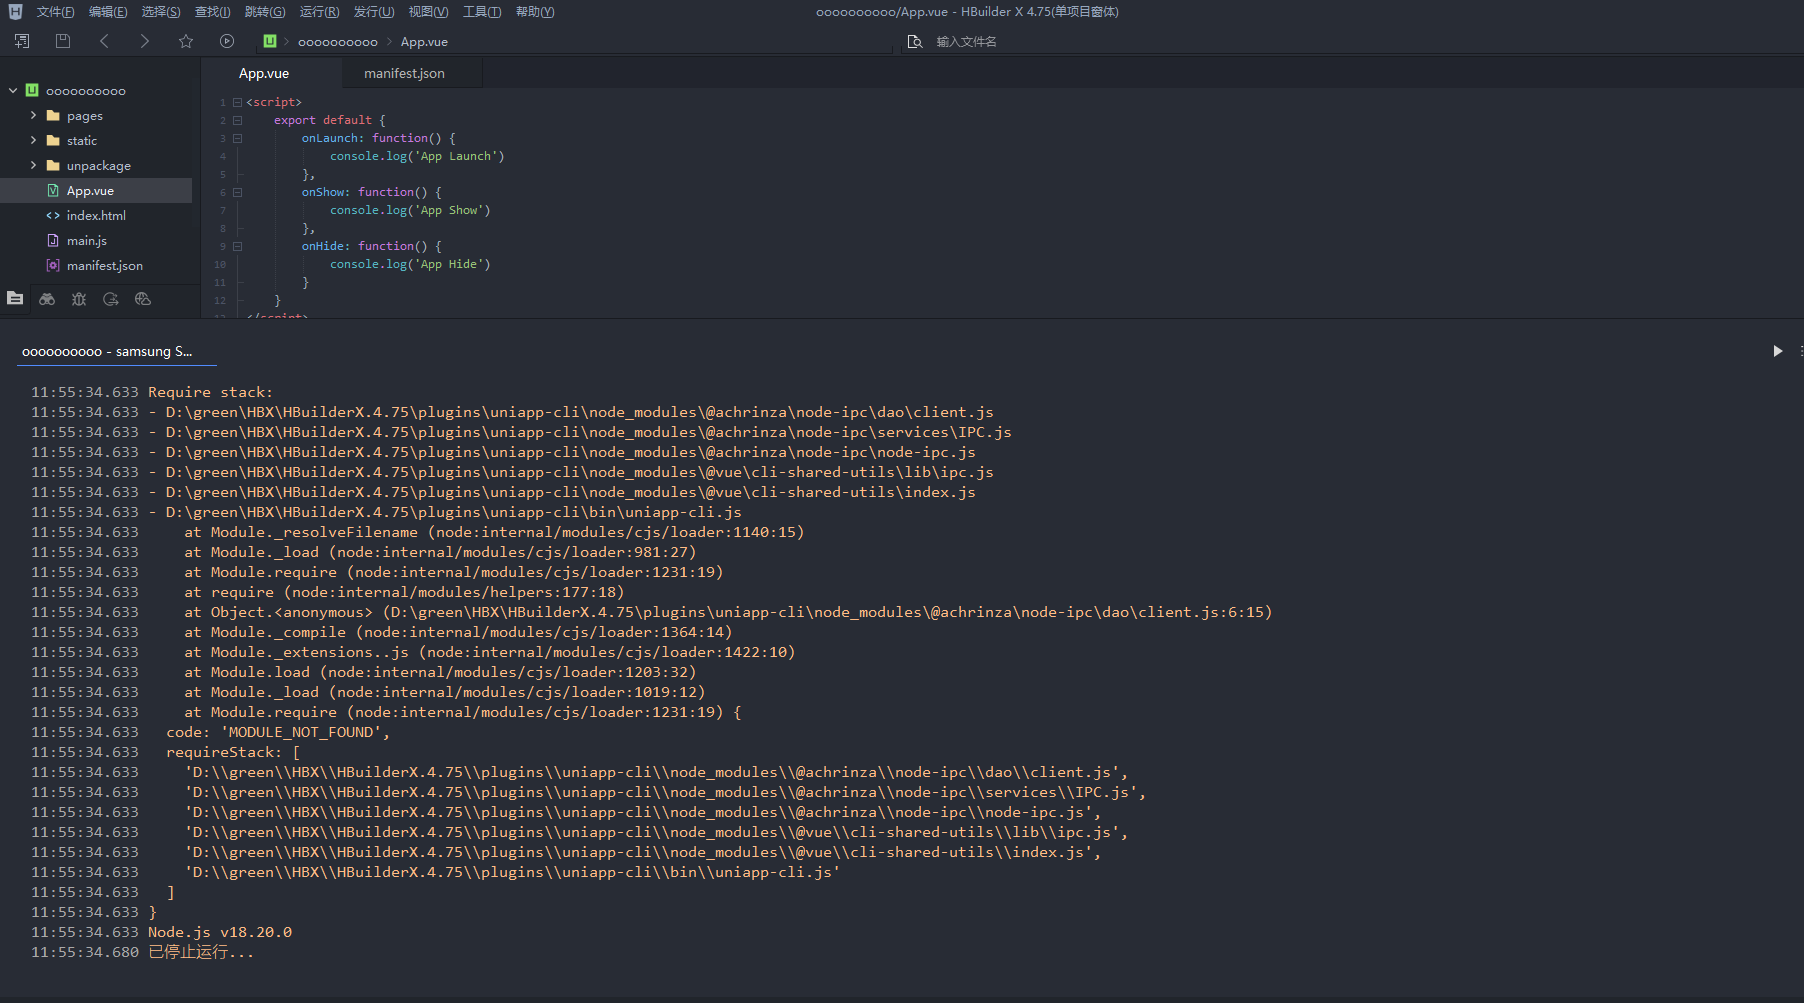Click the new file toolbar icon

point(22,41)
